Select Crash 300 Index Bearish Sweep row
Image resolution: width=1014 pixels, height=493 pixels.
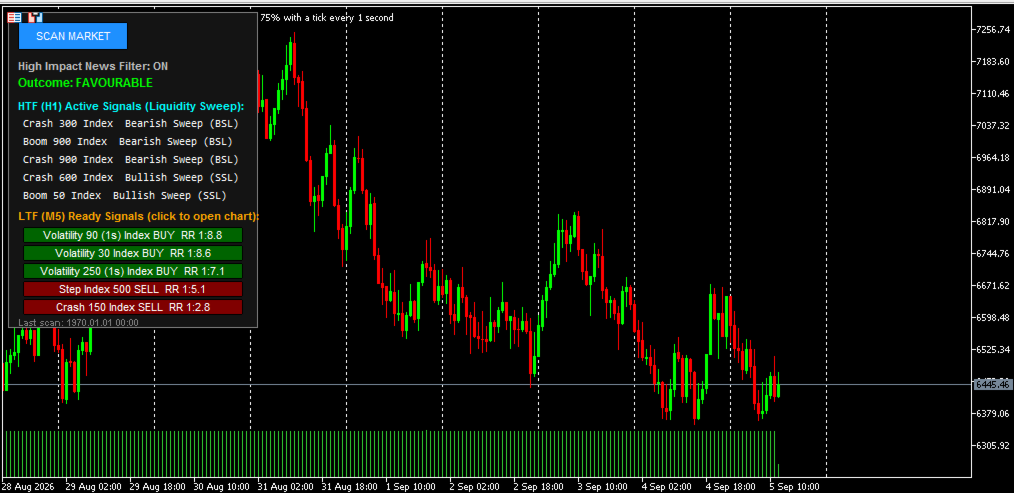[131, 123]
